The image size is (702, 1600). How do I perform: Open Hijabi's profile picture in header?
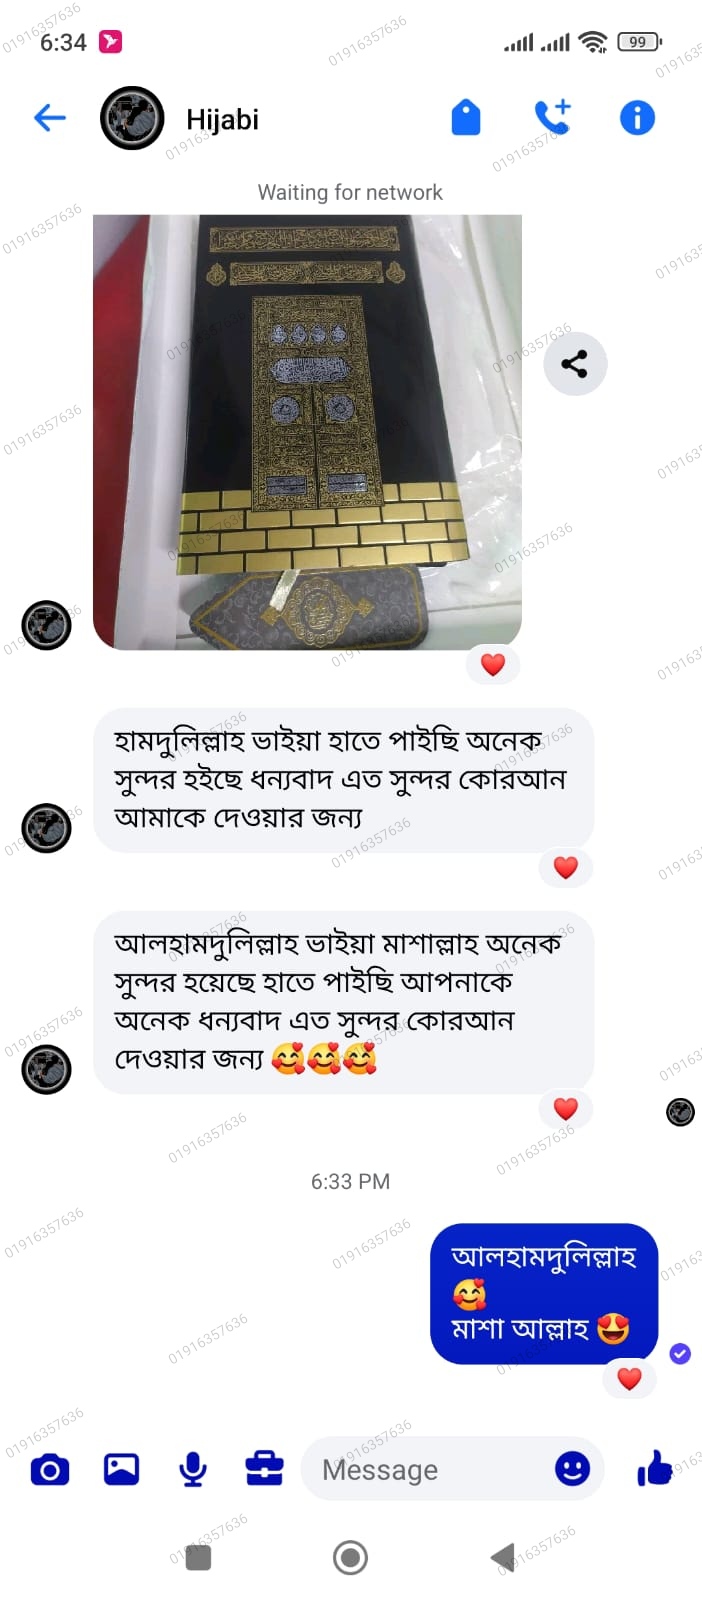tap(132, 118)
